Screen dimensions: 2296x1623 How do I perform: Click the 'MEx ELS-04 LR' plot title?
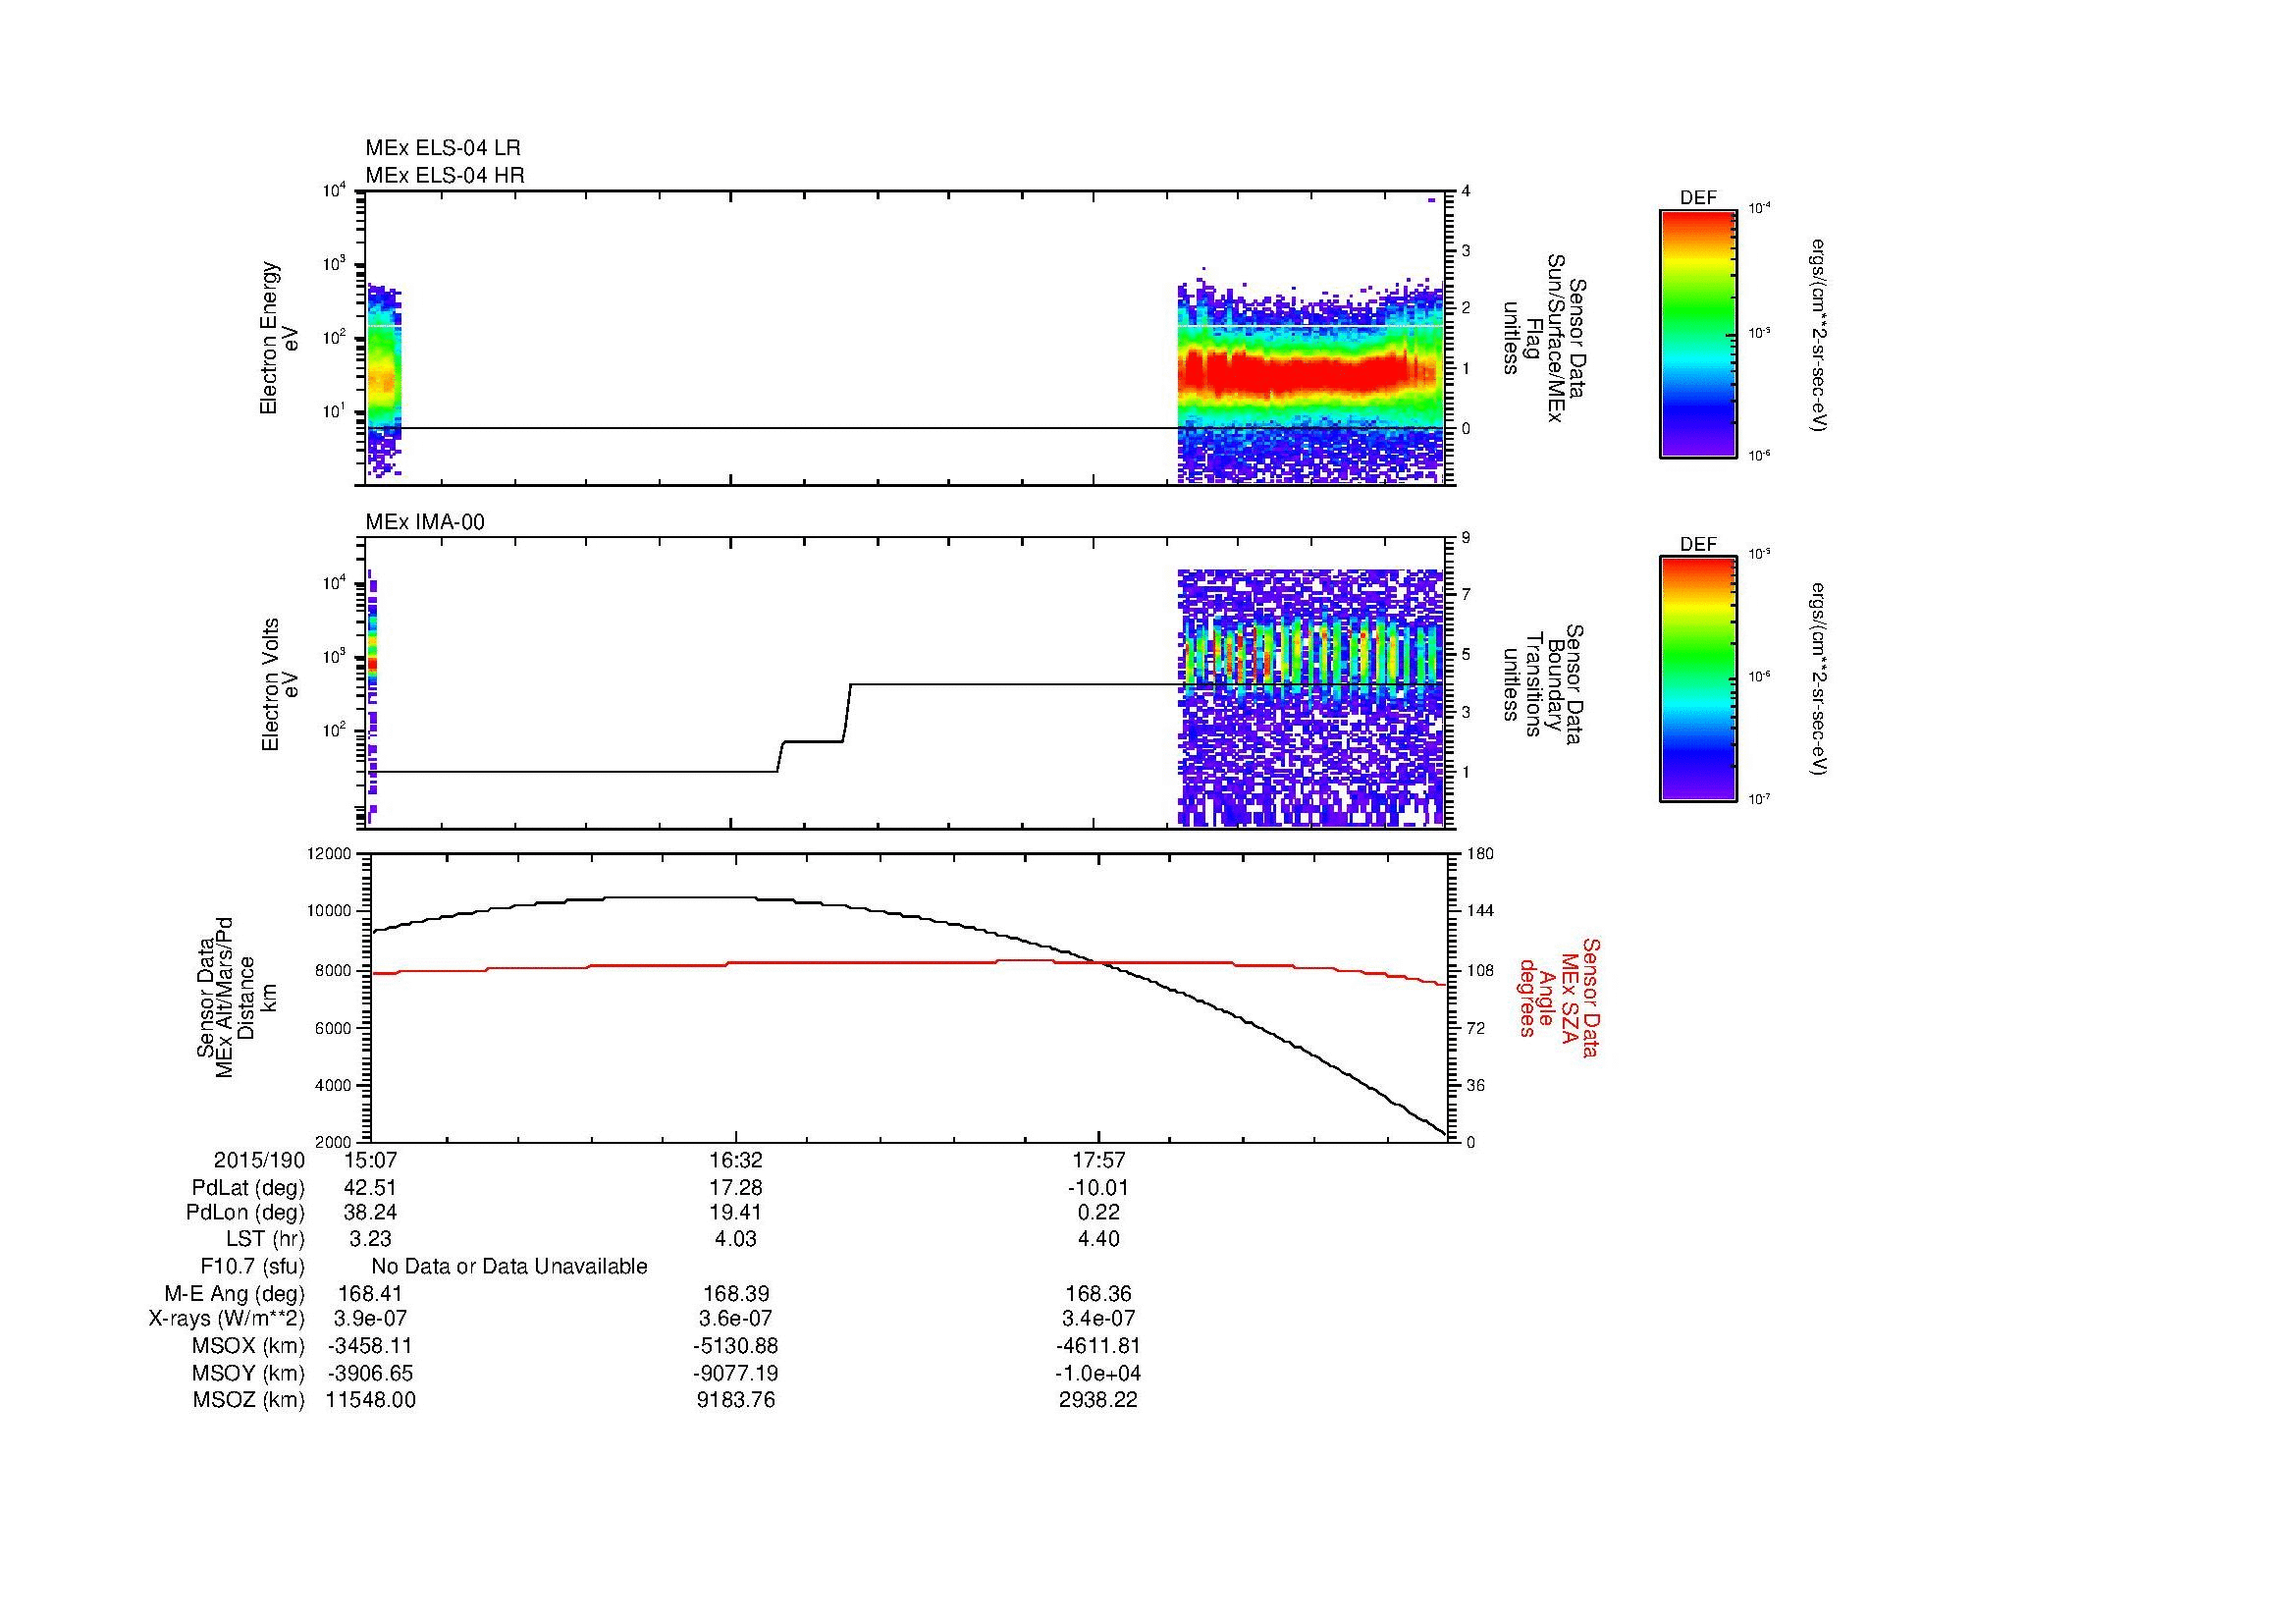coord(443,148)
